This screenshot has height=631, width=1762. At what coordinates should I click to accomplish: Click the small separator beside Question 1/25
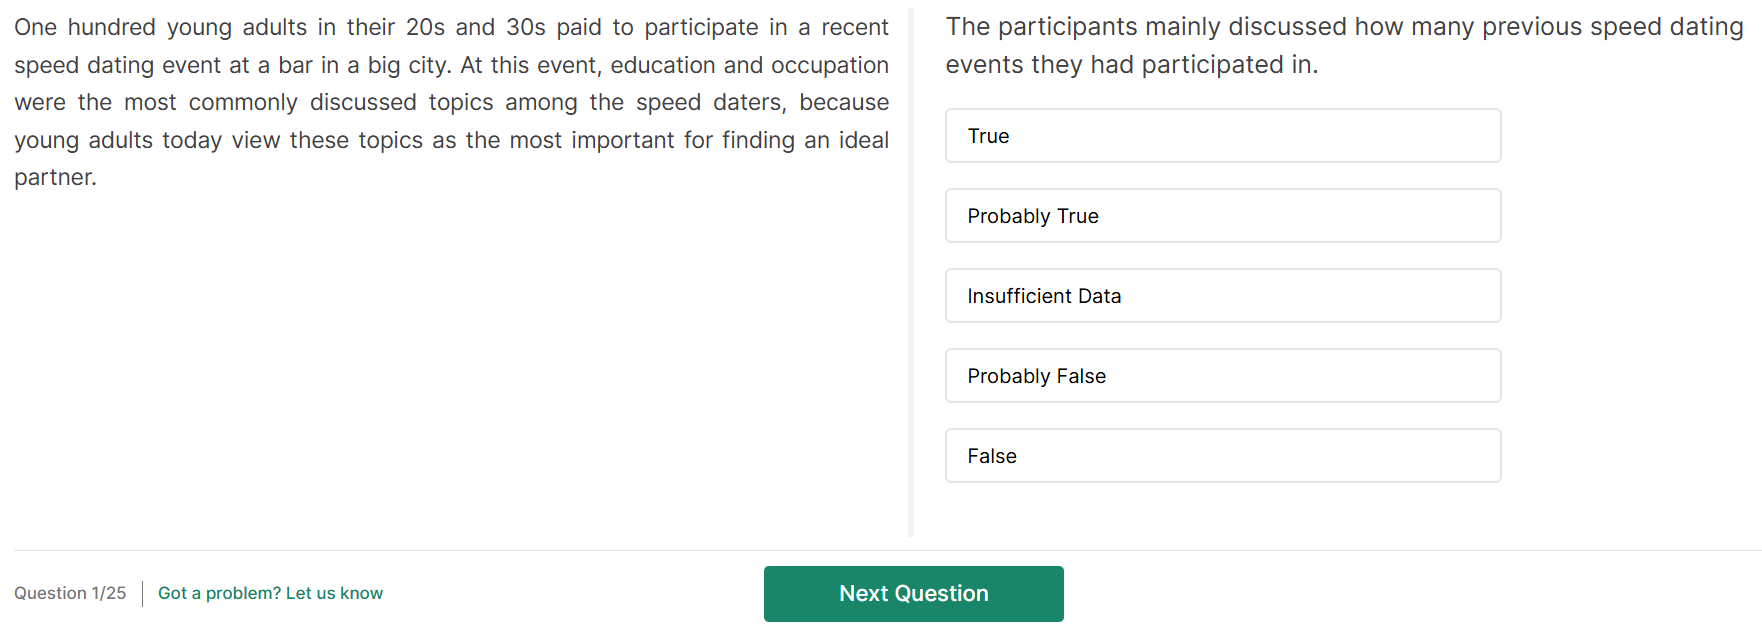click(142, 594)
